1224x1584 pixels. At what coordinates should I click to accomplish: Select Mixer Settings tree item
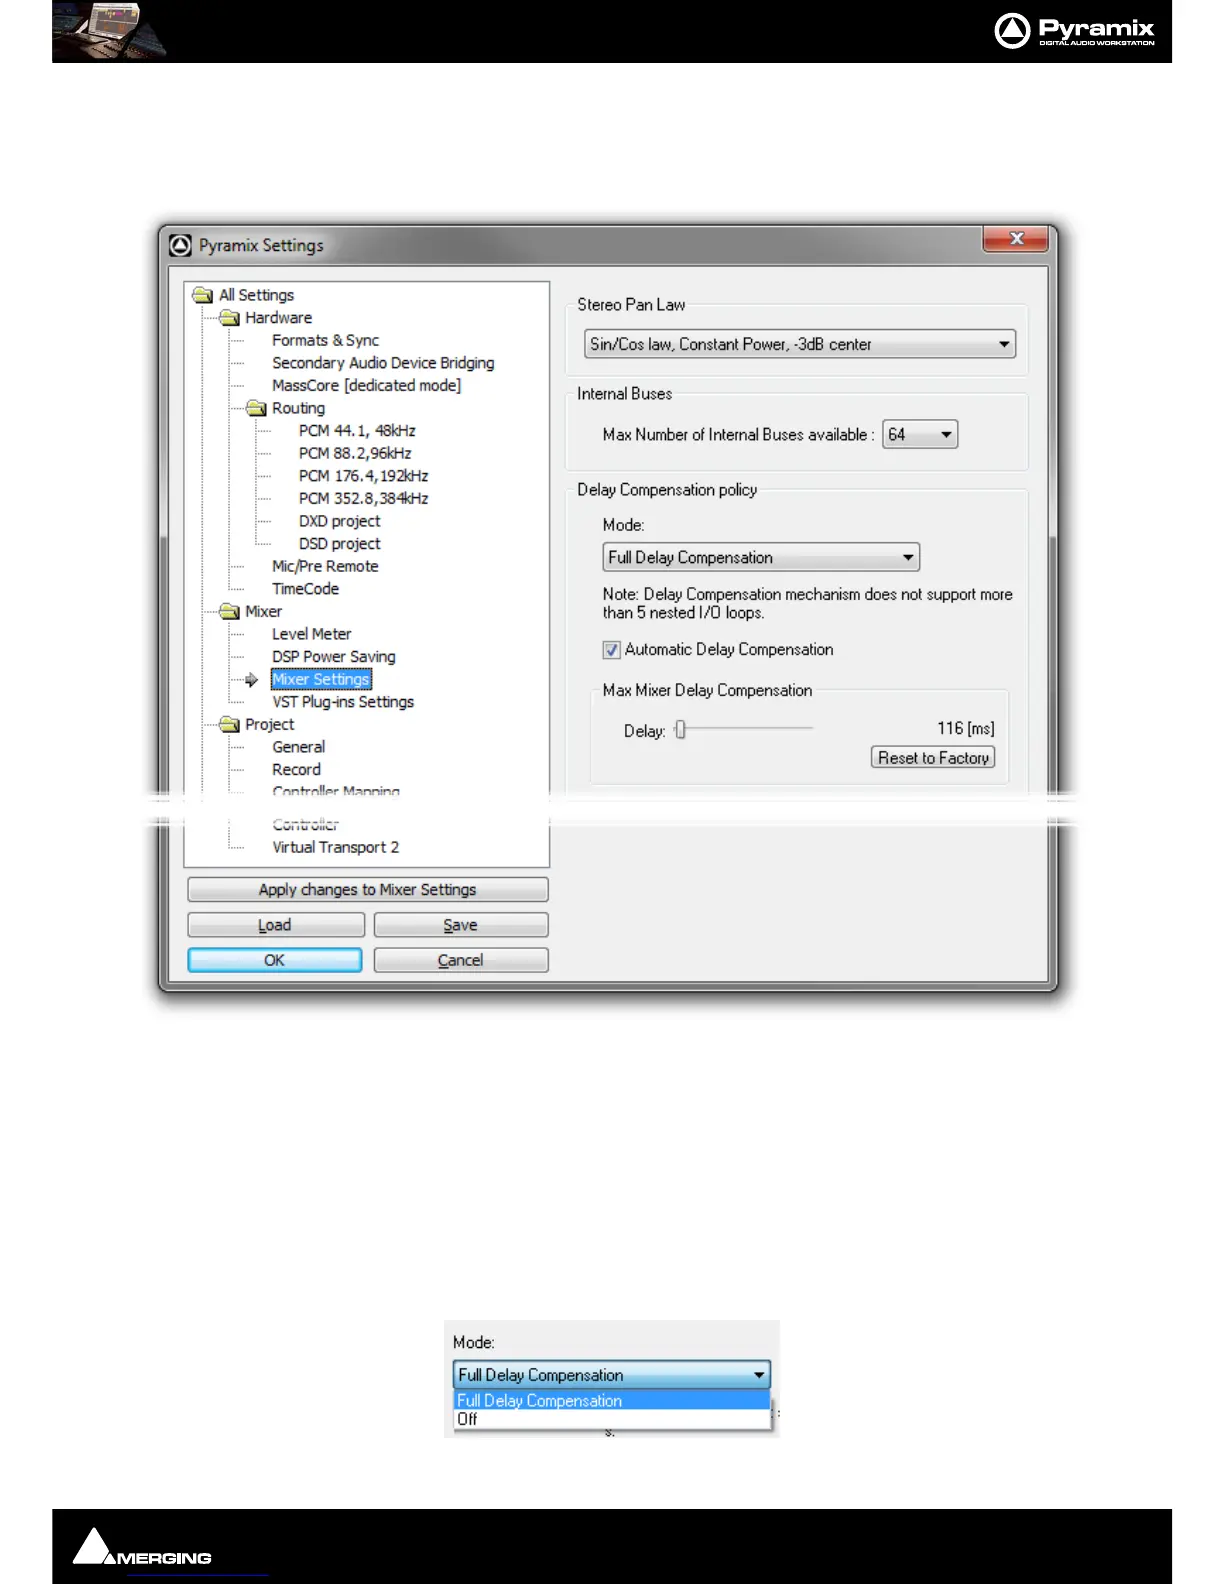pos(321,679)
